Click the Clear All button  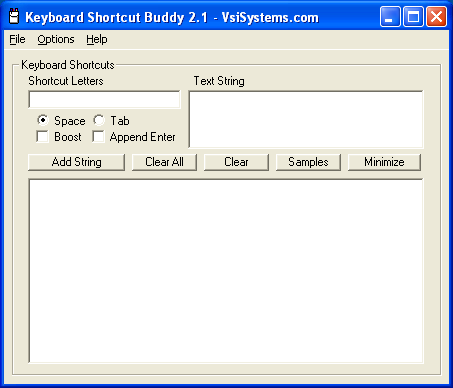point(164,162)
